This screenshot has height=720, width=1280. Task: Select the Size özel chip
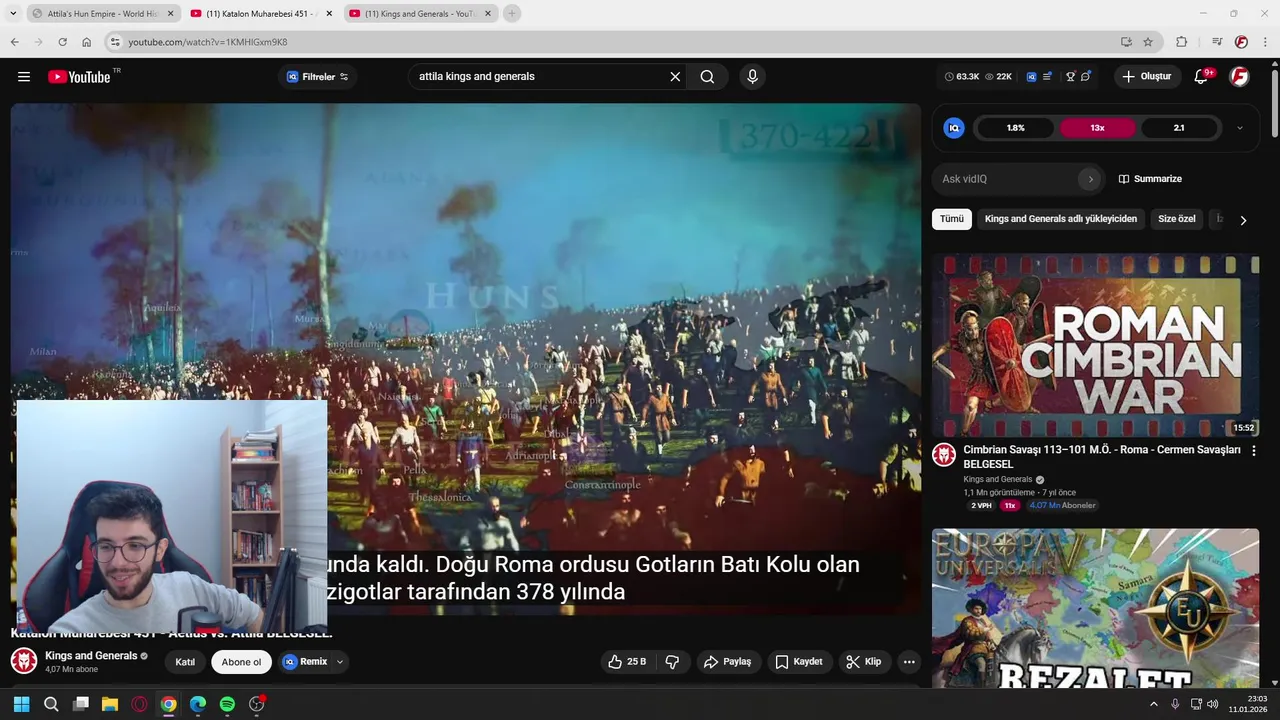pyautogui.click(x=1177, y=219)
